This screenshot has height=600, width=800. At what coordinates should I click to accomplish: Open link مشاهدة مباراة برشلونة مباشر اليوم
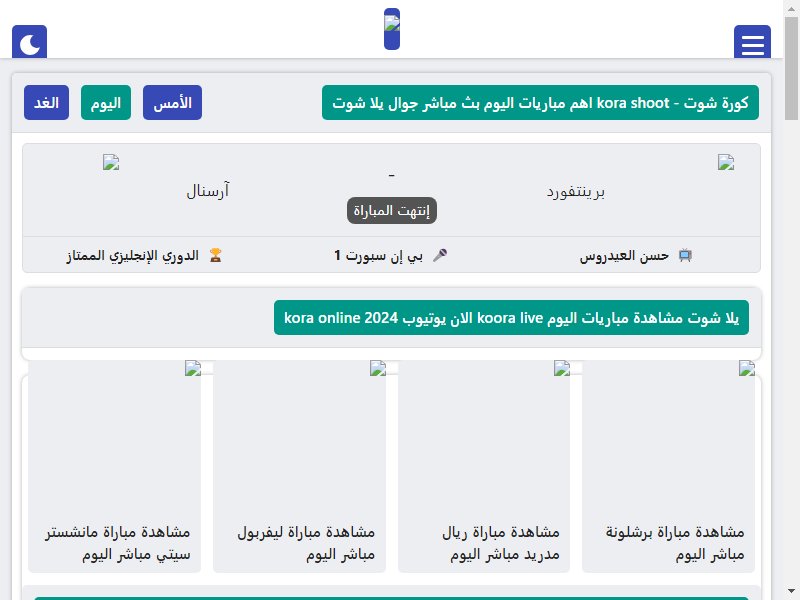[x=675, y=543]
